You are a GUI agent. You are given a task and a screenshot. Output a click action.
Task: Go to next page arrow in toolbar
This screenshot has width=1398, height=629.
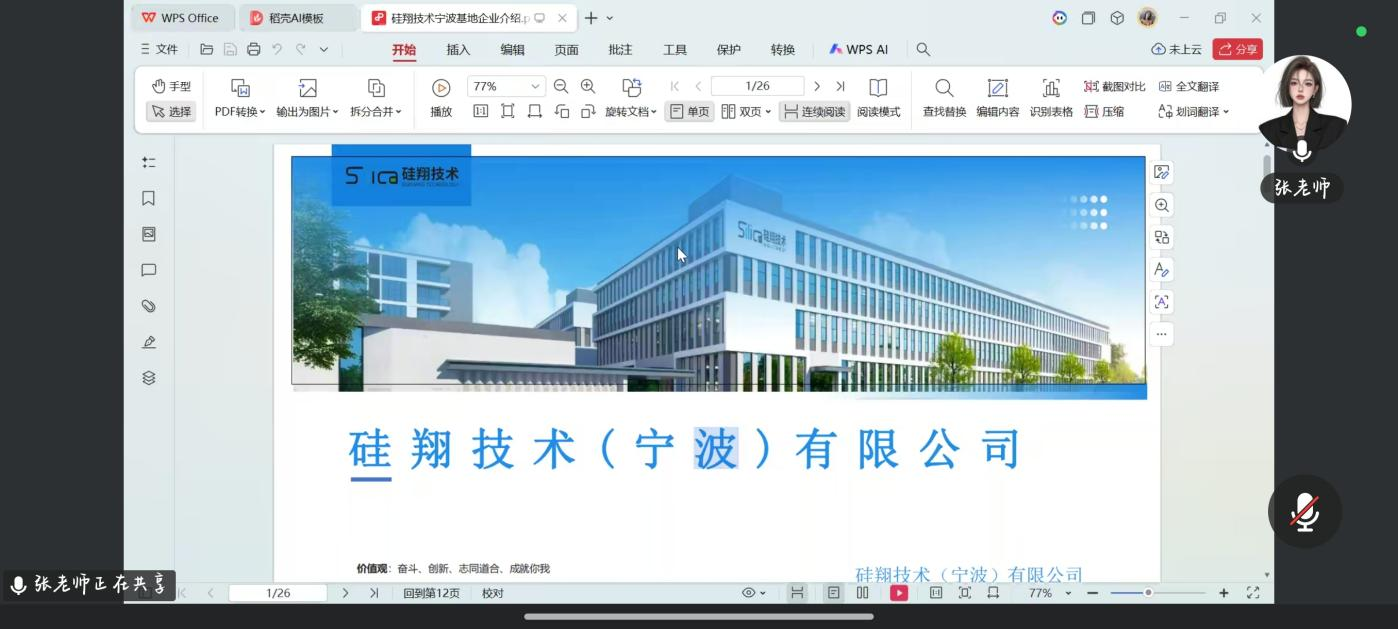pyautogui.click(x=817, y=87)
